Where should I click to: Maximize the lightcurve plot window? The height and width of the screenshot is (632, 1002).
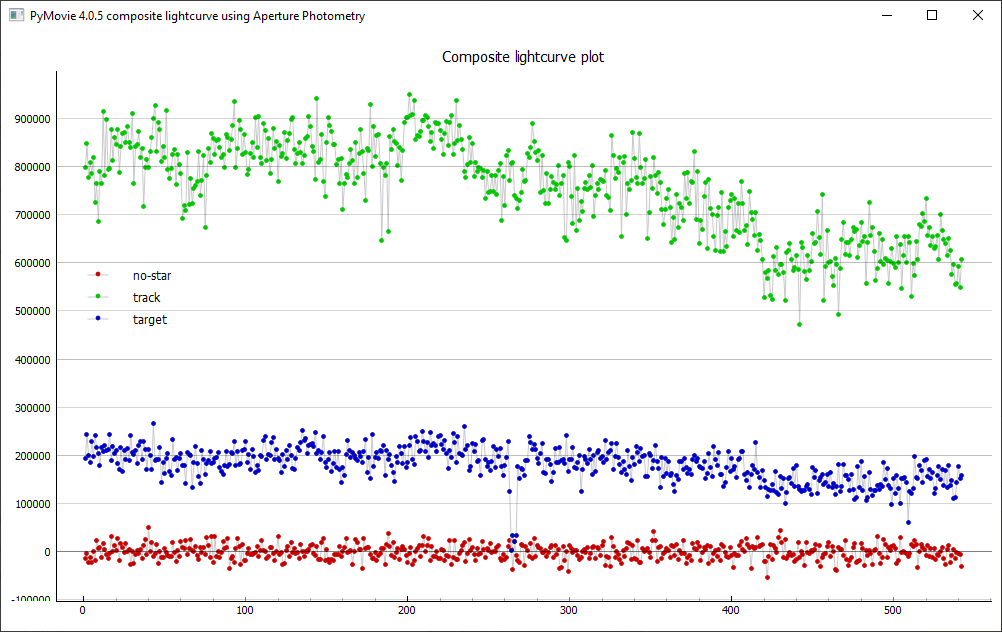click(x=932, y=16)
